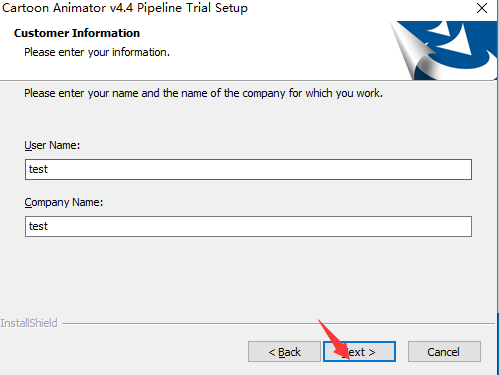Click the red arrow annotation
The height and width of the screenshot is (375, 499).
334,340
